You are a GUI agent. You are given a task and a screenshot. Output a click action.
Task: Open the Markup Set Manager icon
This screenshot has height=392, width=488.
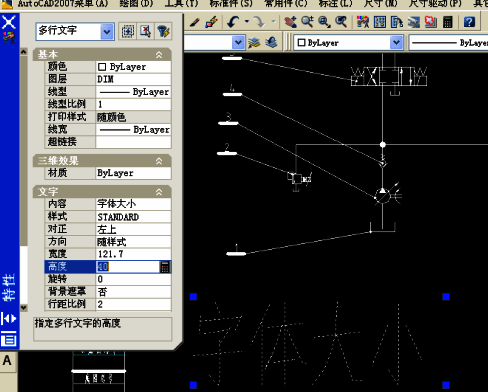(x=431, y=22)
